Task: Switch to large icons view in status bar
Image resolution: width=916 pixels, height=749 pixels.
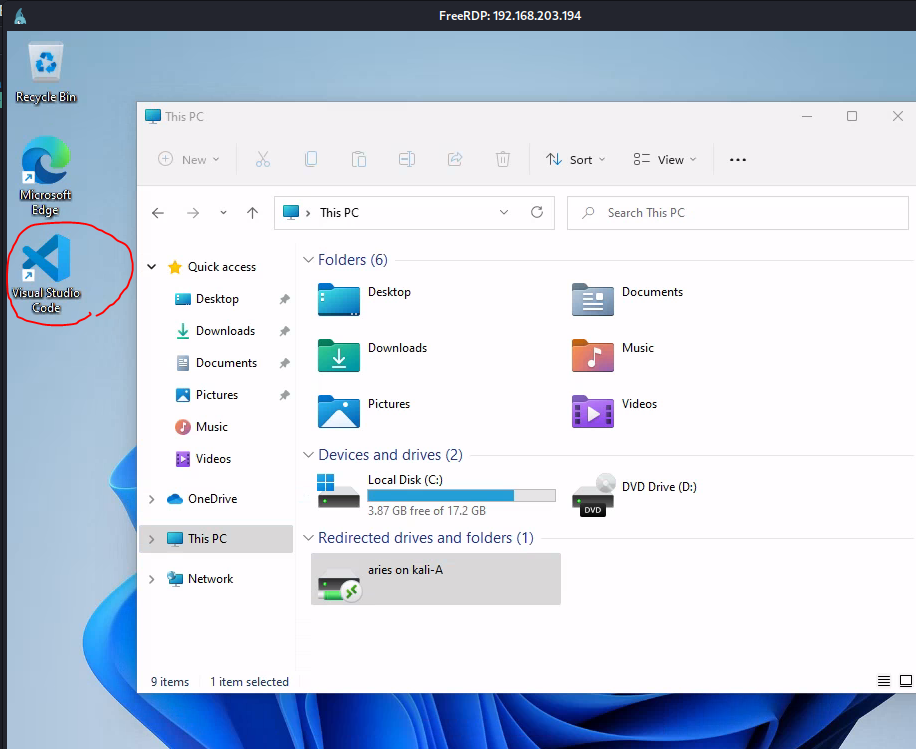Action: (905, 681)
